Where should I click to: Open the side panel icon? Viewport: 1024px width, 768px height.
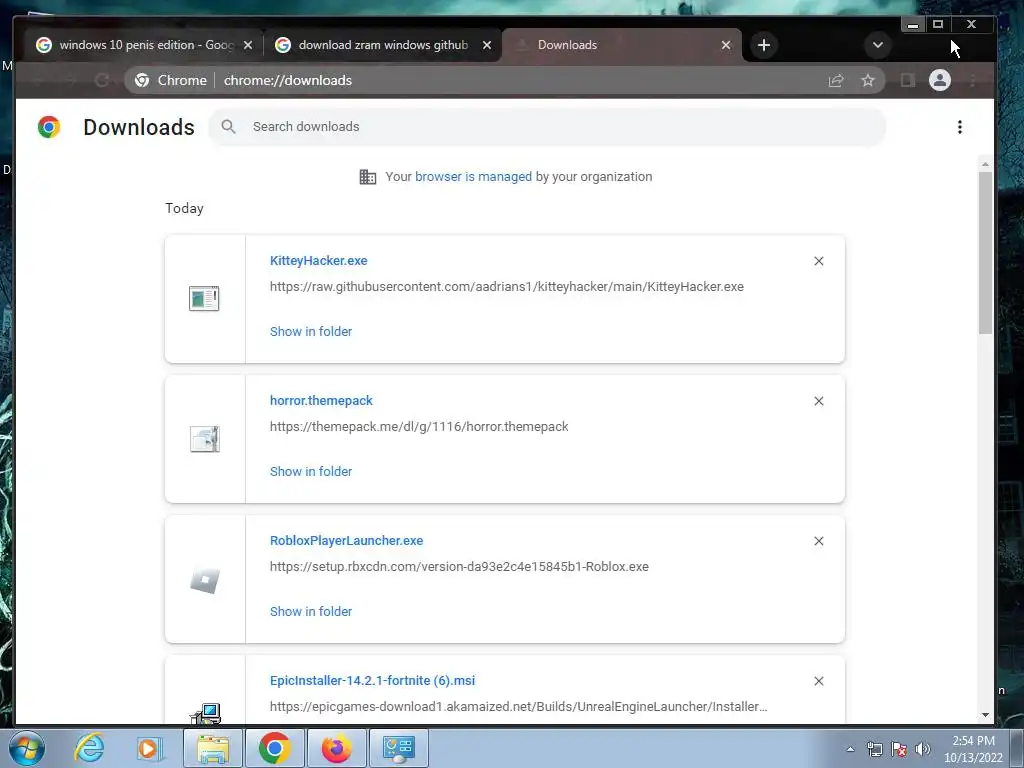907,80
